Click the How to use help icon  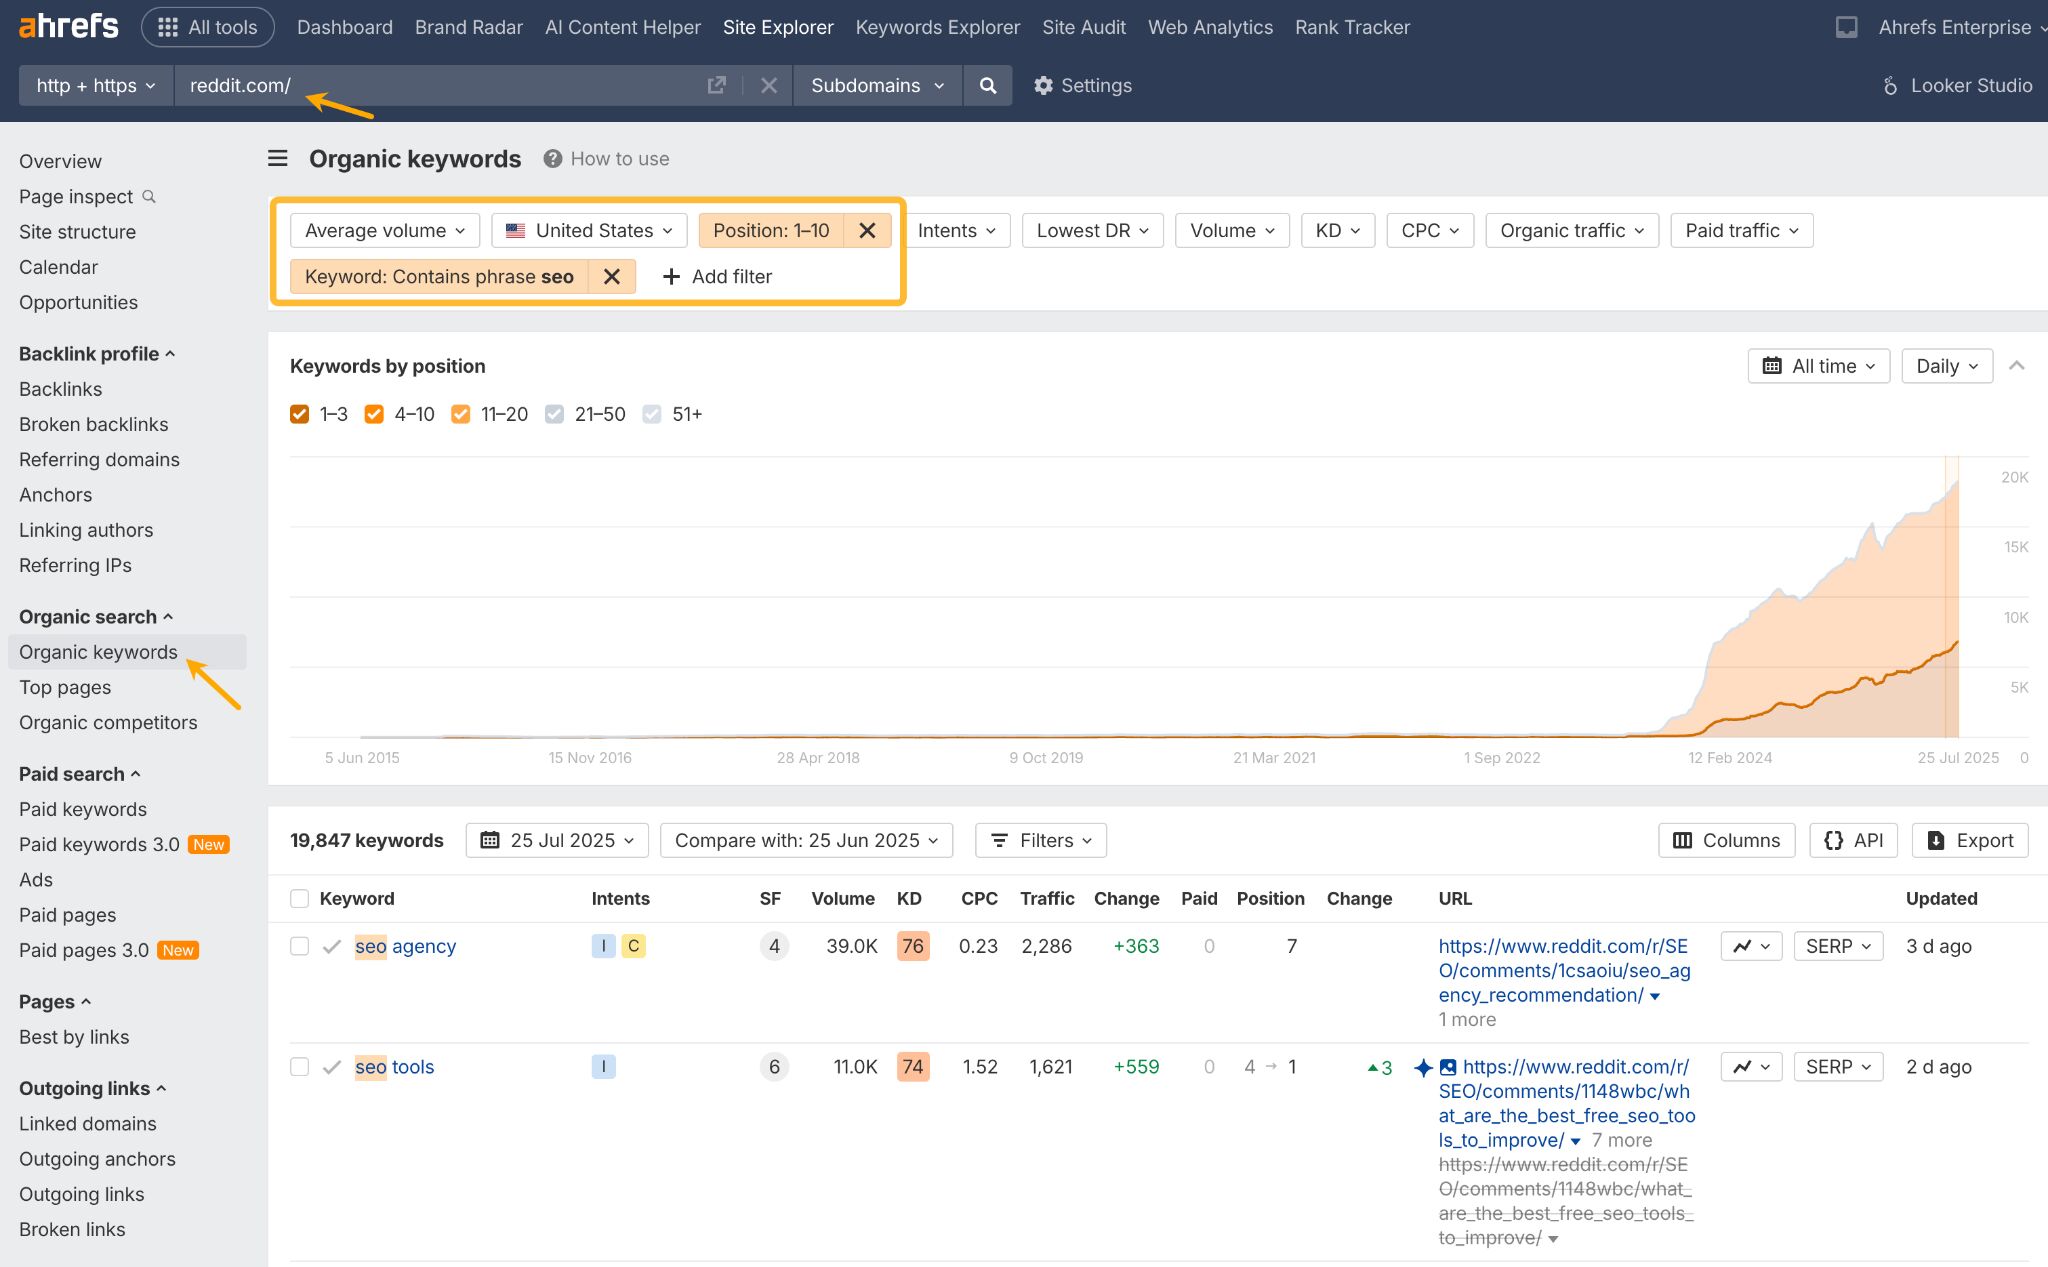point(551,158)
